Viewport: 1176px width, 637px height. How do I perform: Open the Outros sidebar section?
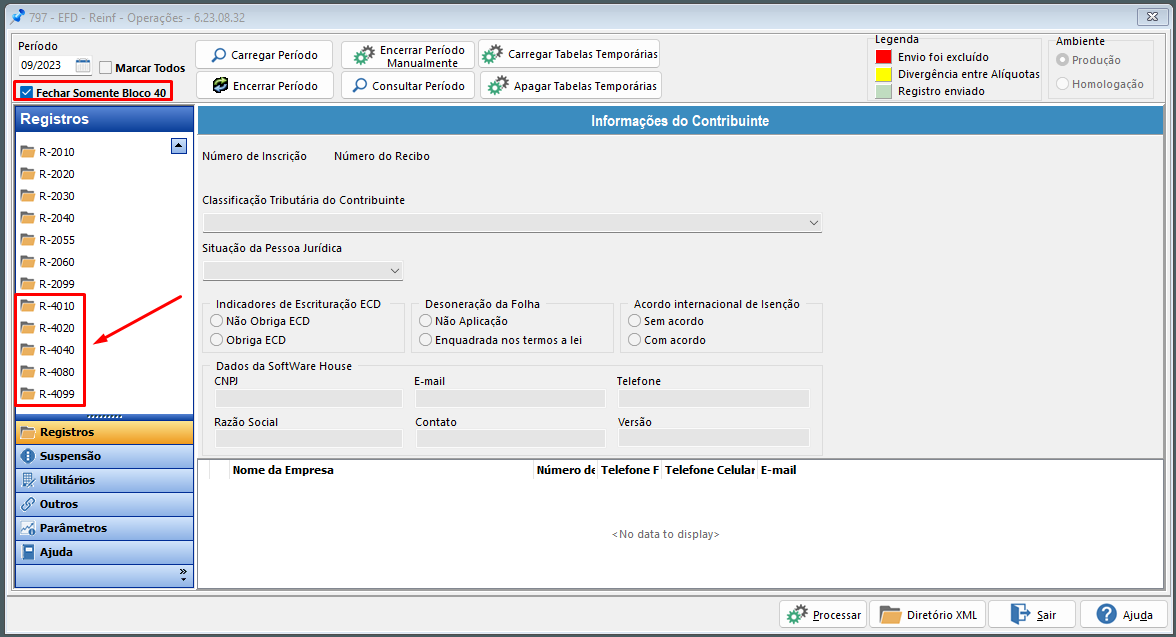pyautogui.click(x=104, y=504)
